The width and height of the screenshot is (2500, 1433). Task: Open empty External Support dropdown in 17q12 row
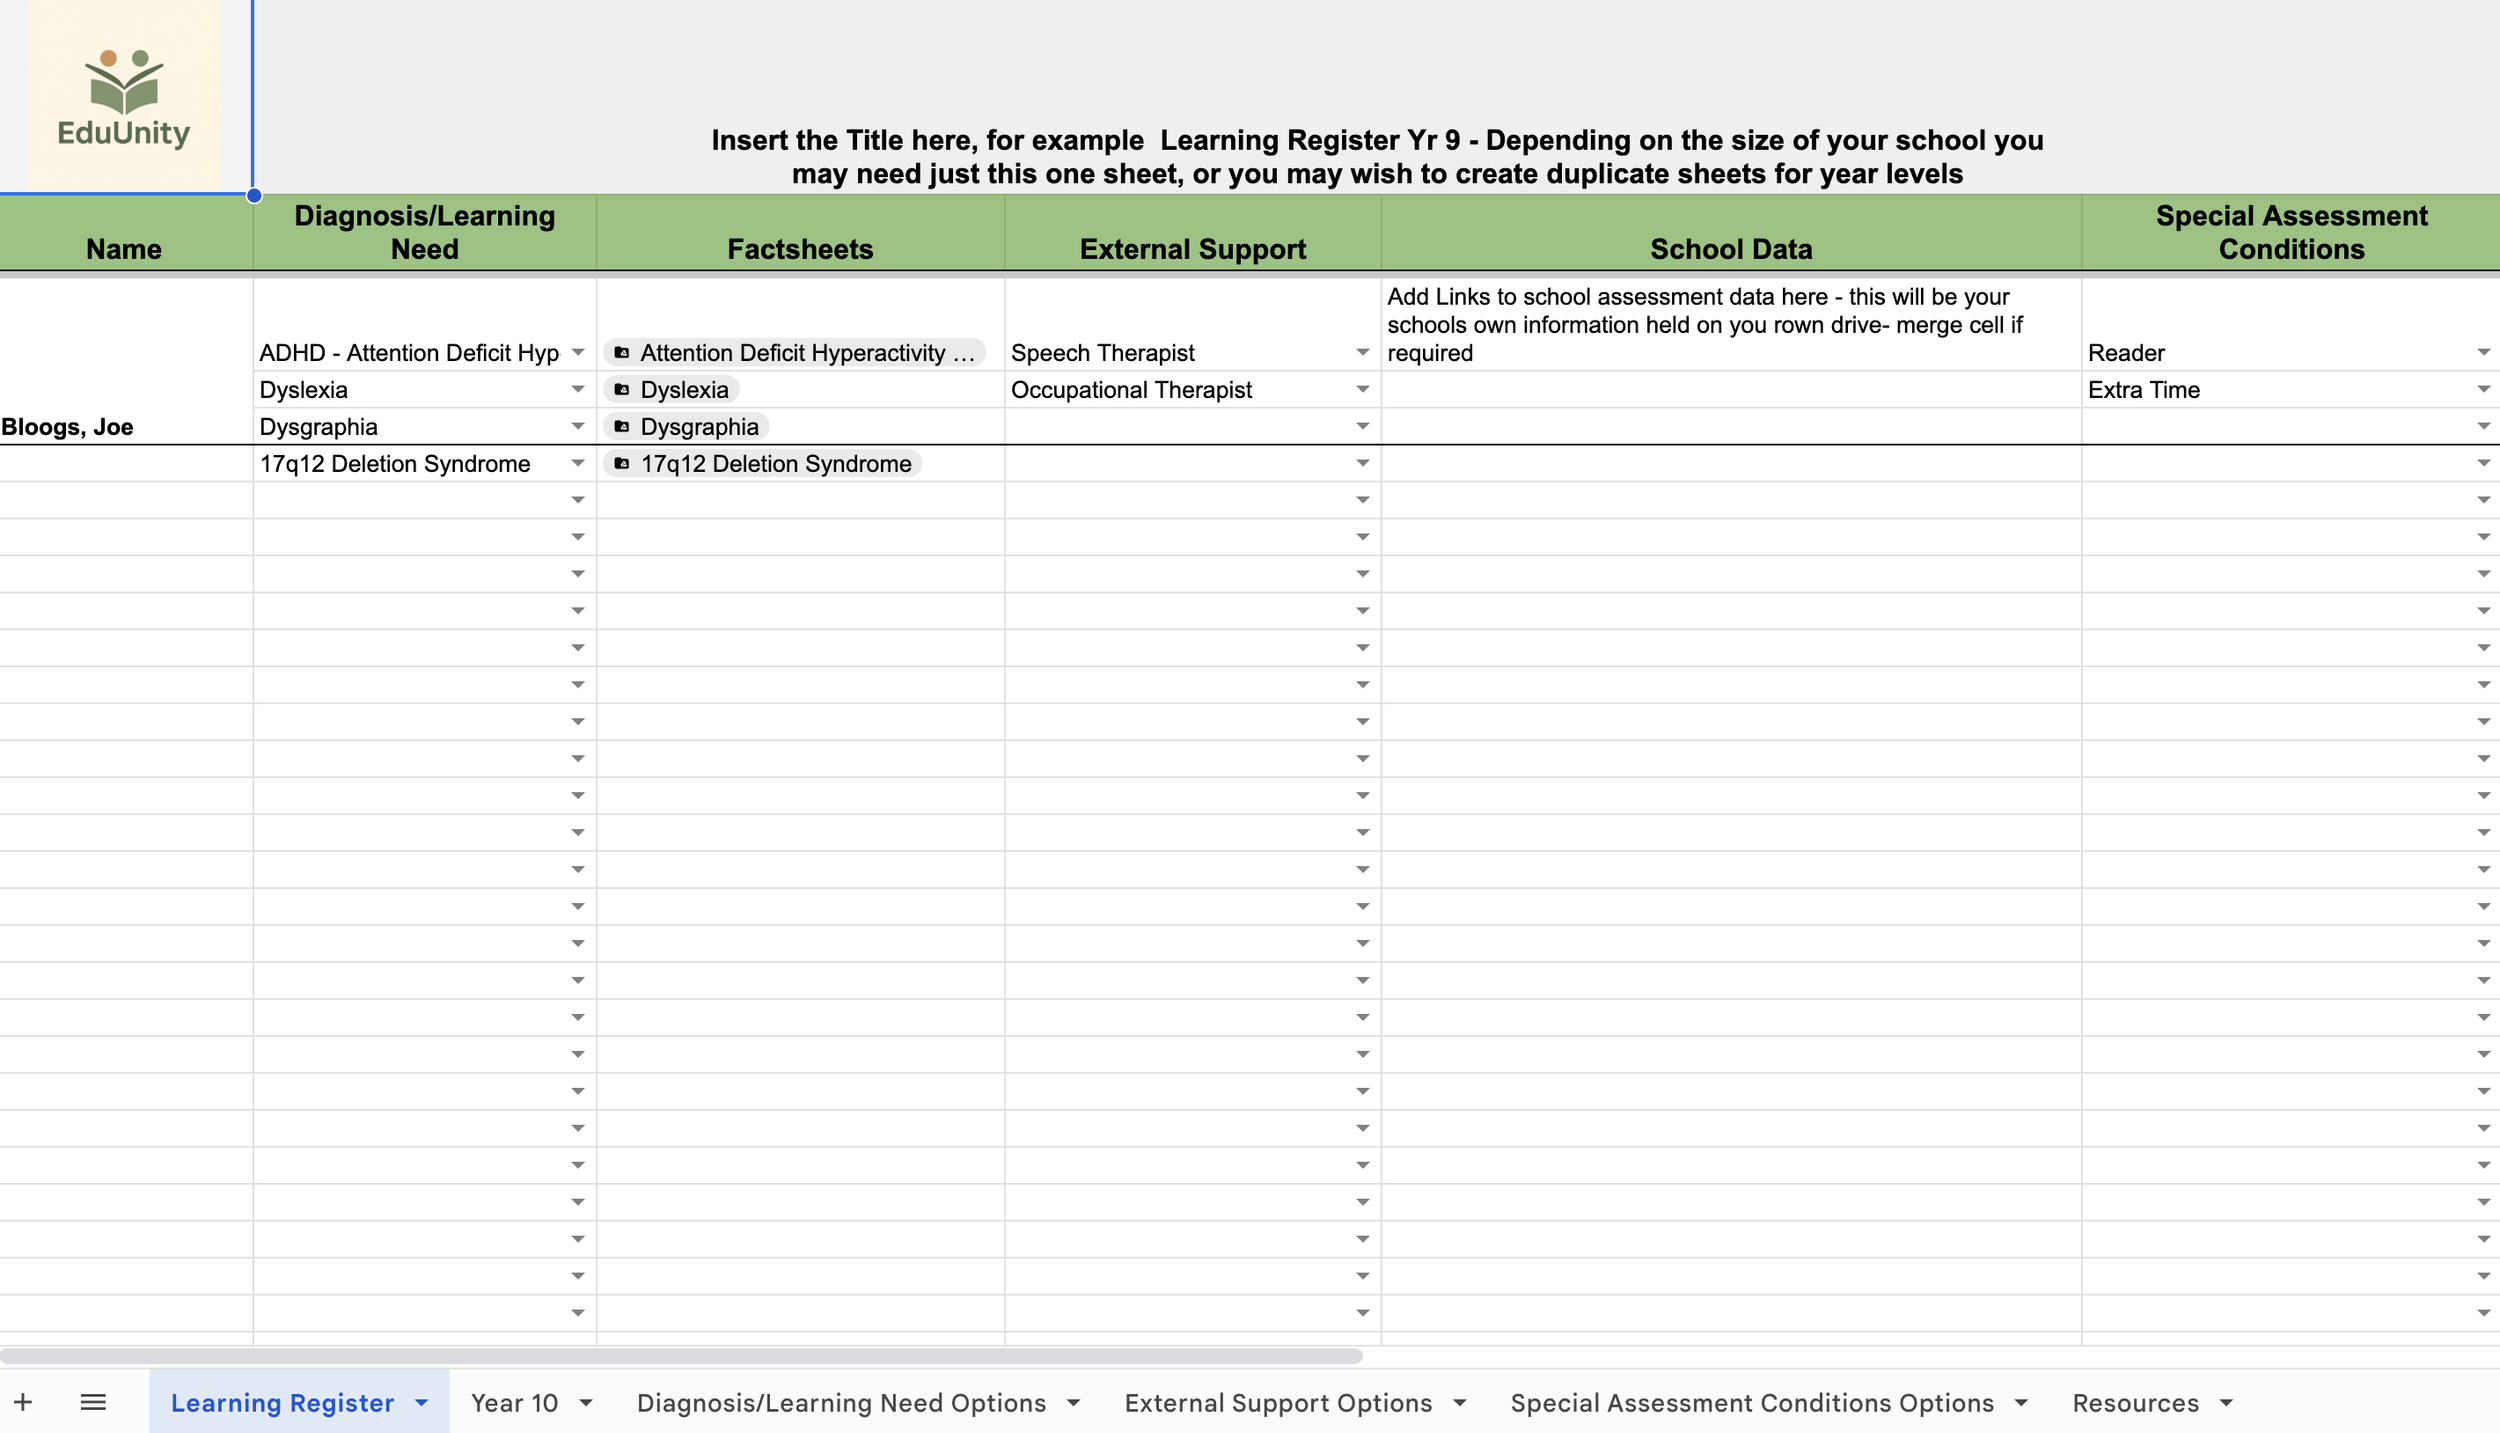(1362, 463)
